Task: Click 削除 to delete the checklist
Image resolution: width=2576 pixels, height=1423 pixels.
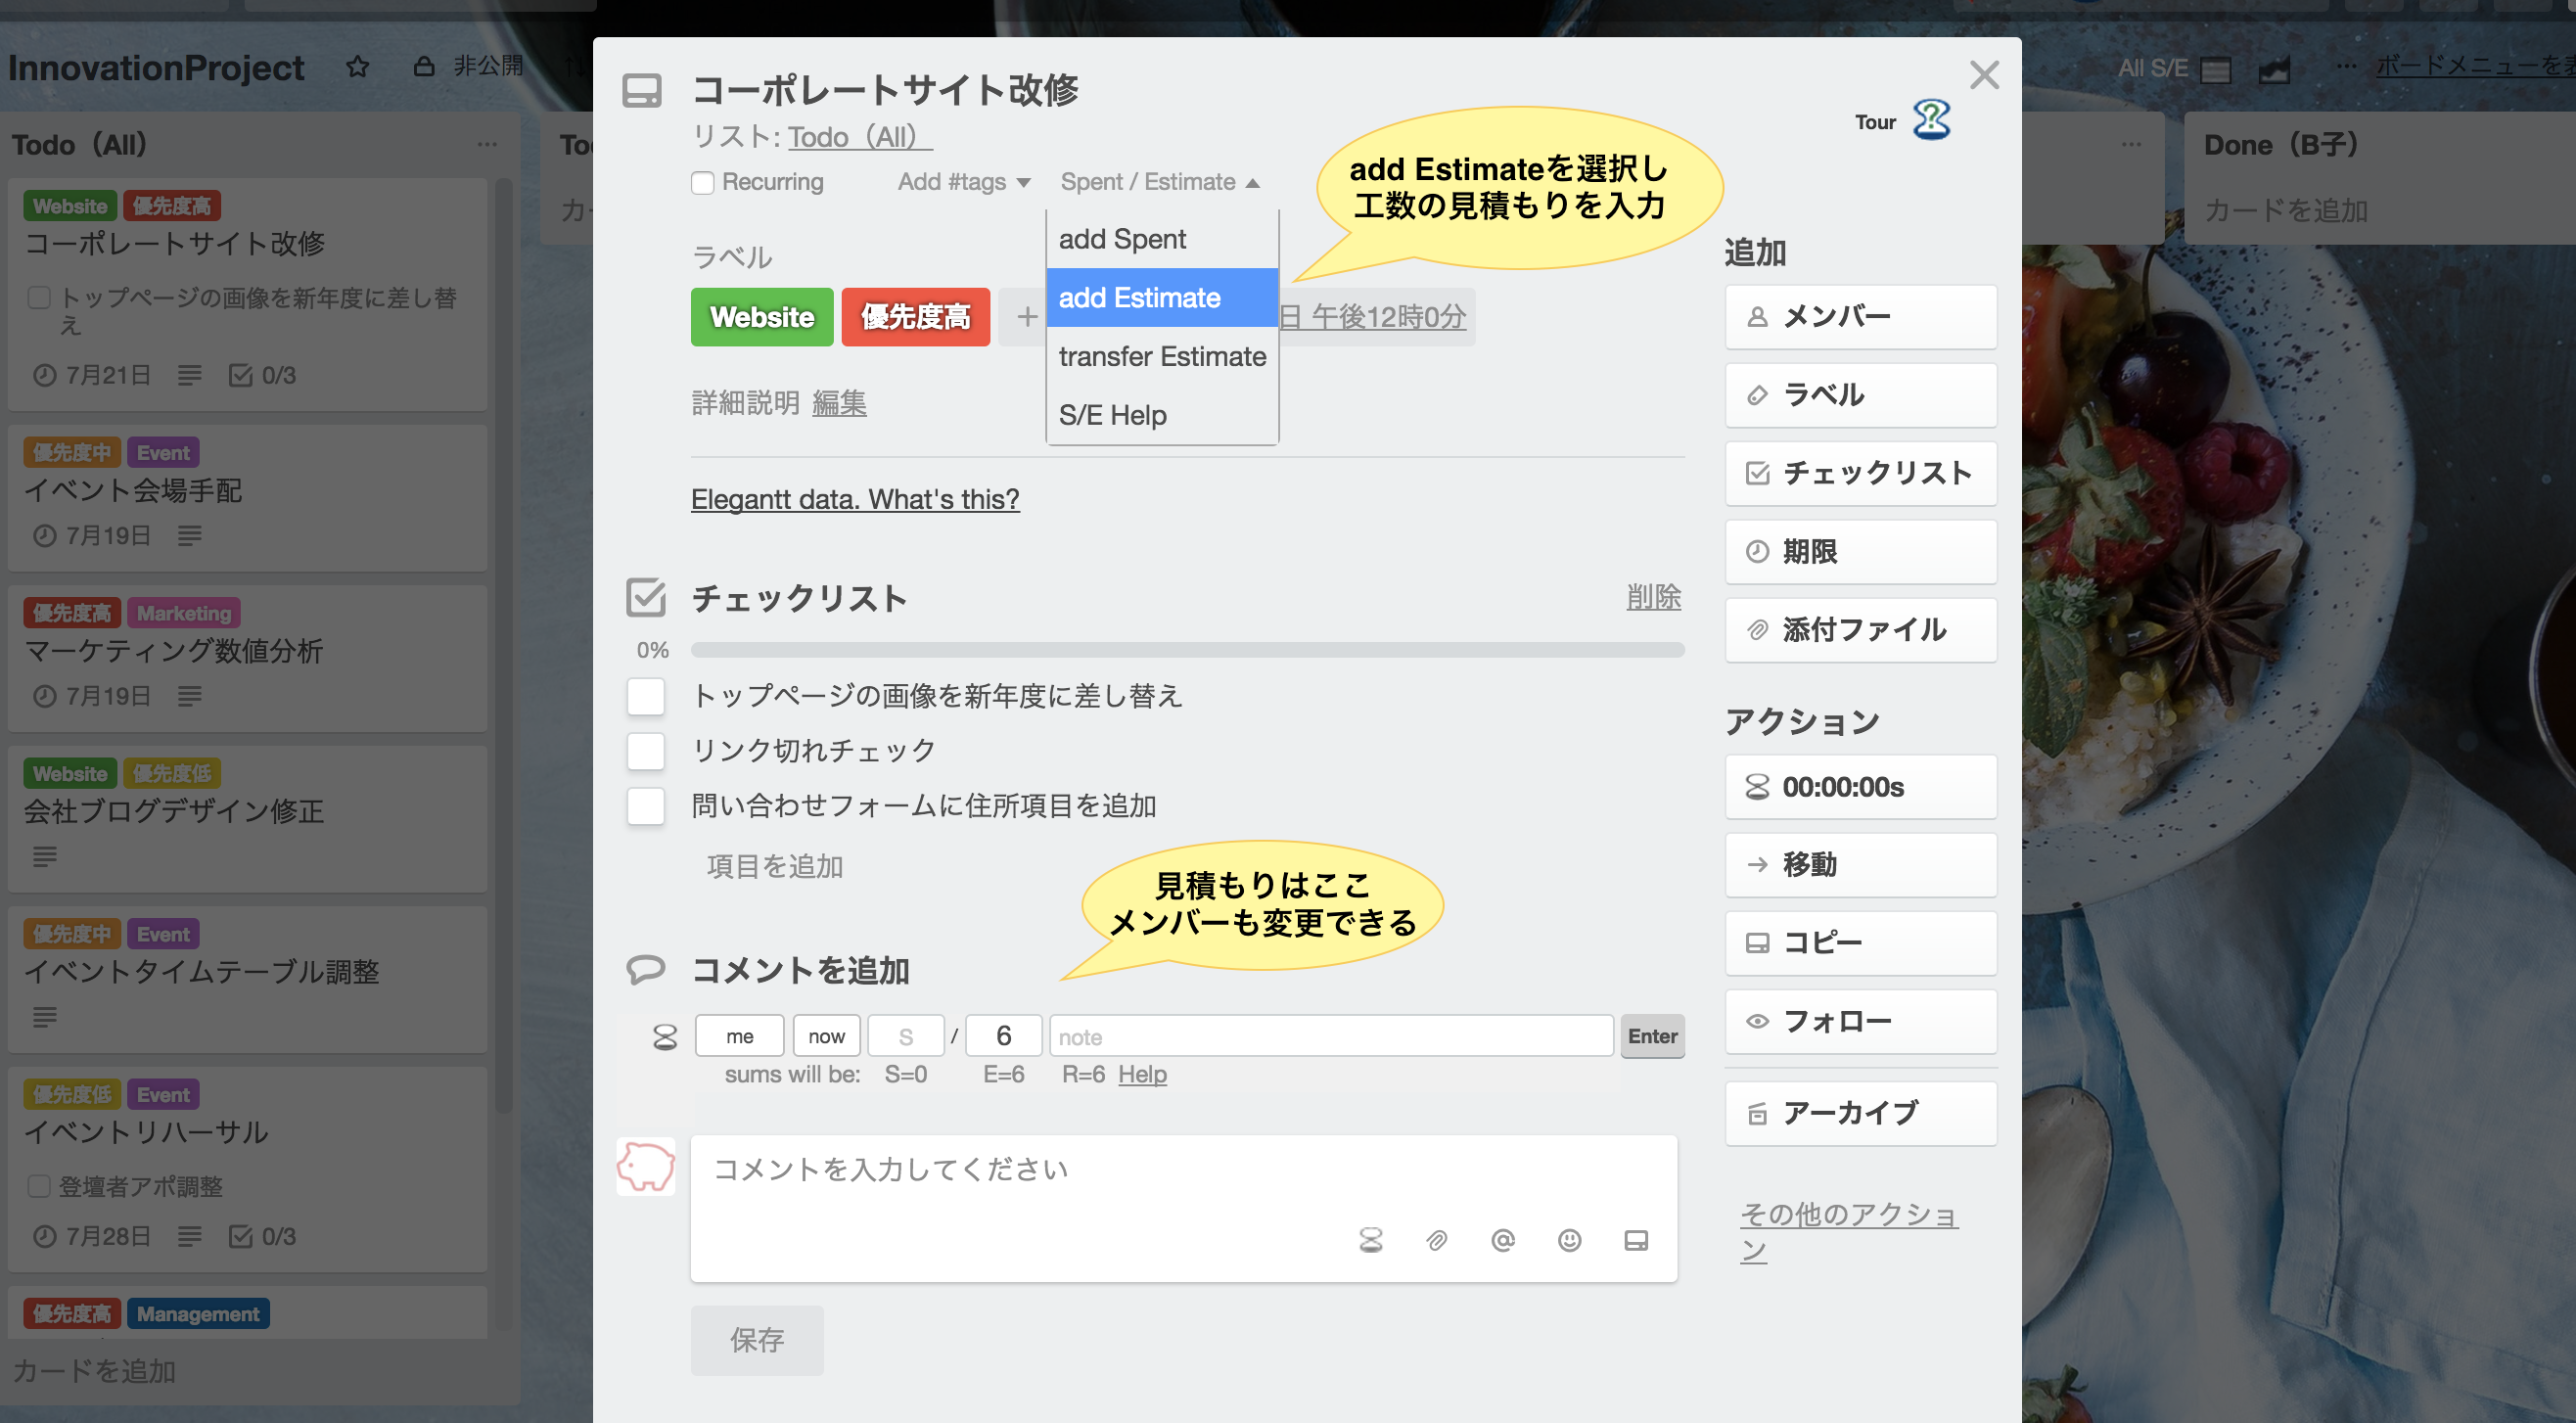Action: (1654, 597)
